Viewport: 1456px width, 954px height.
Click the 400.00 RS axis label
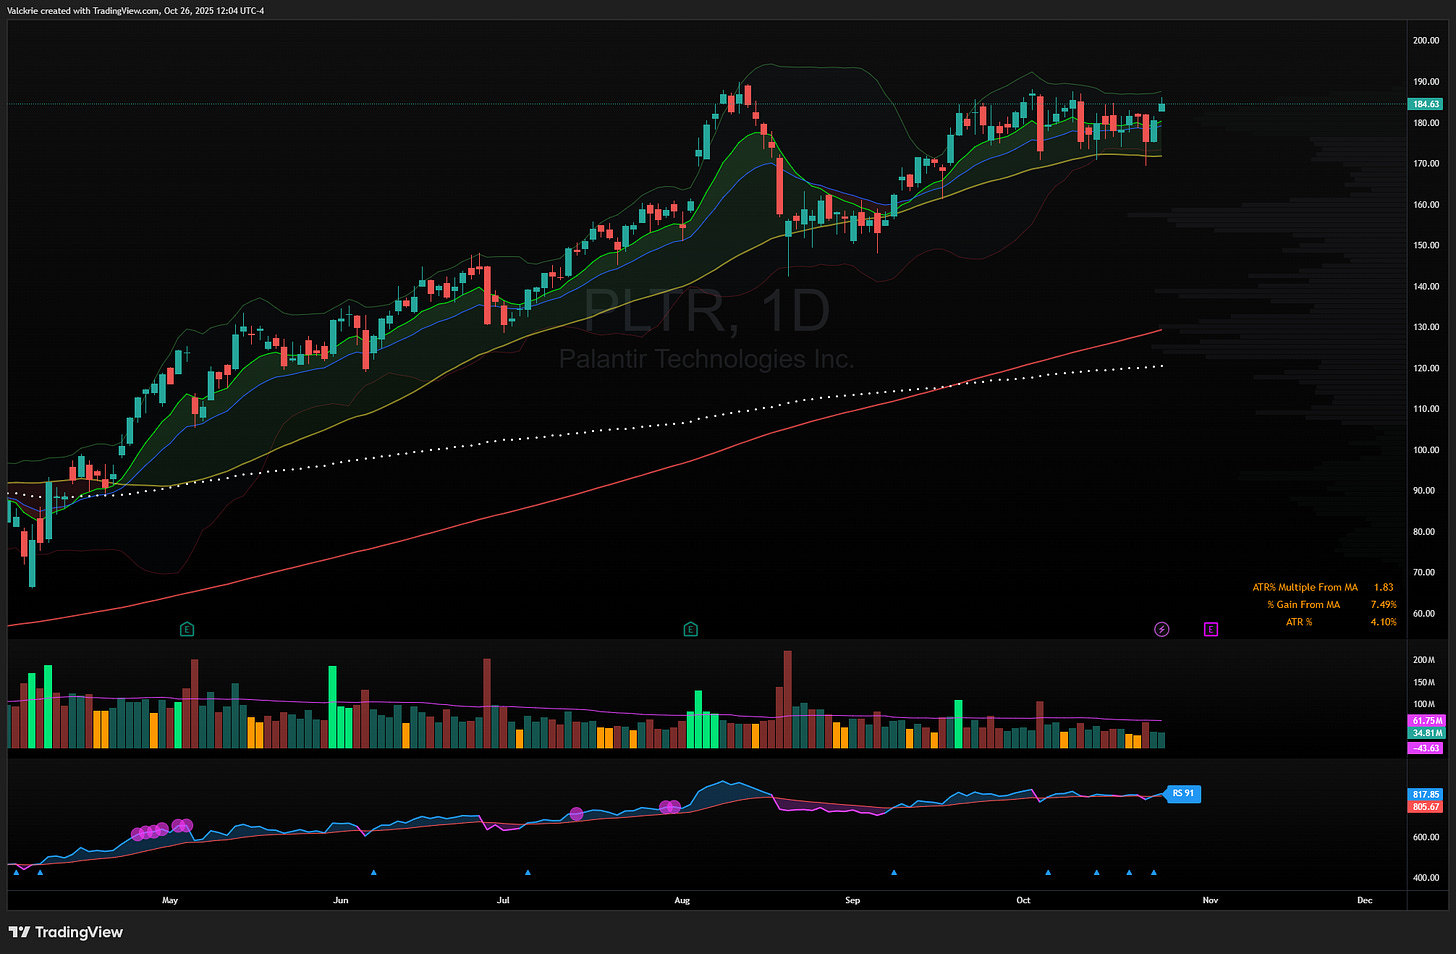coord(1426,878)
